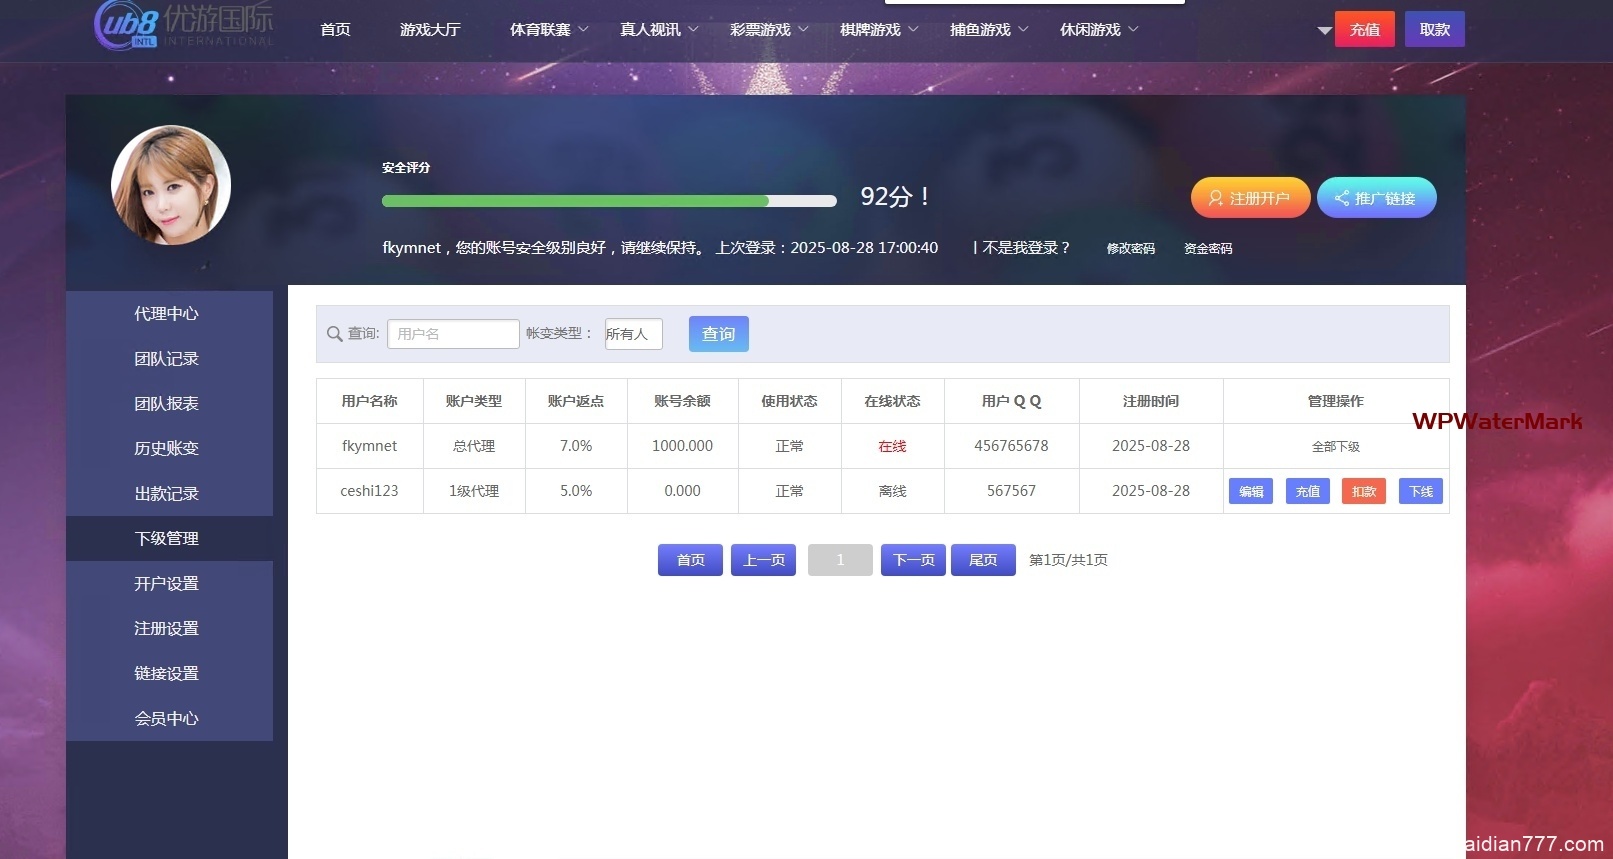Viewport: 1613px width, 859px height.
Task: Expand the 体育联赛 dropdown menu
Action: (x=549, y=30)
